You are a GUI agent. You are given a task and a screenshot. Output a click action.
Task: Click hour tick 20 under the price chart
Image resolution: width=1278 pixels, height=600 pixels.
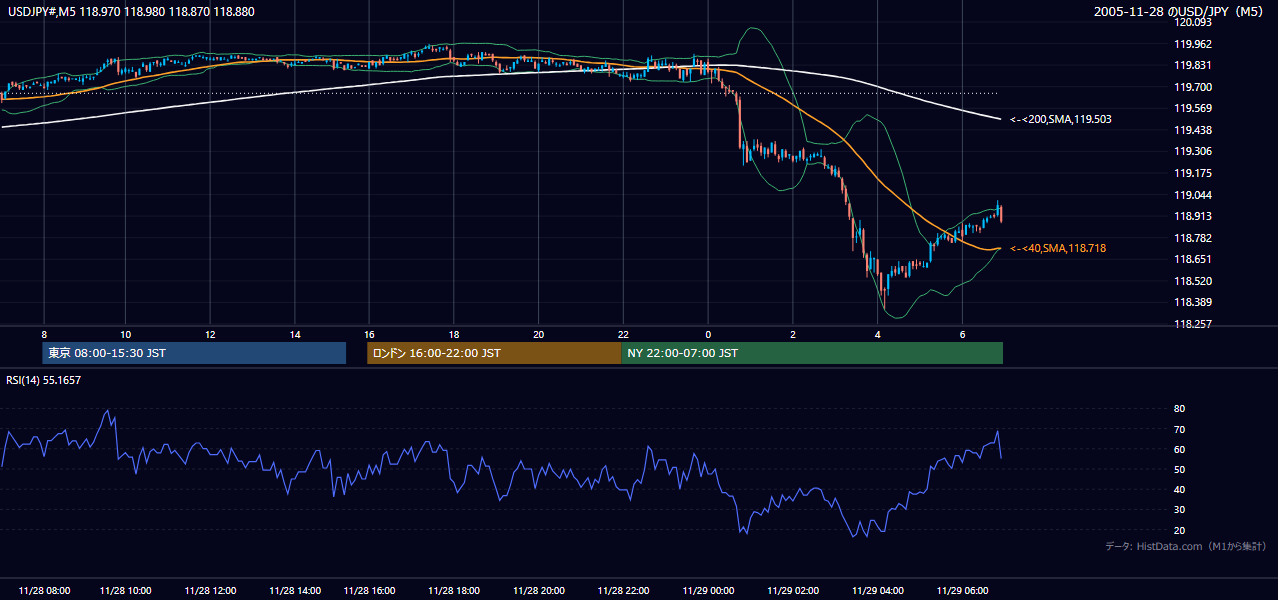click(539, 334)
